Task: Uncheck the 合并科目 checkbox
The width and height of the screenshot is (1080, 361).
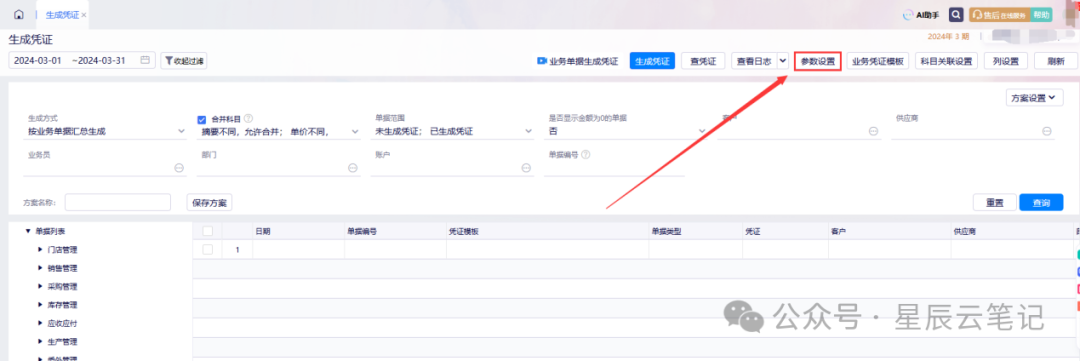Action: (202, 118)
